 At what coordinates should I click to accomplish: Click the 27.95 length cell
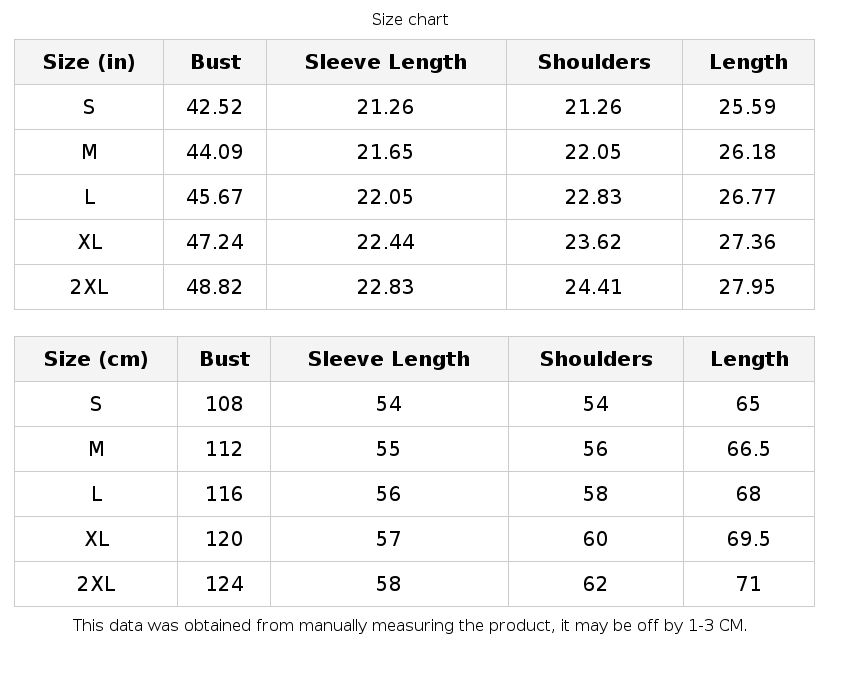(x=748, y=287)
